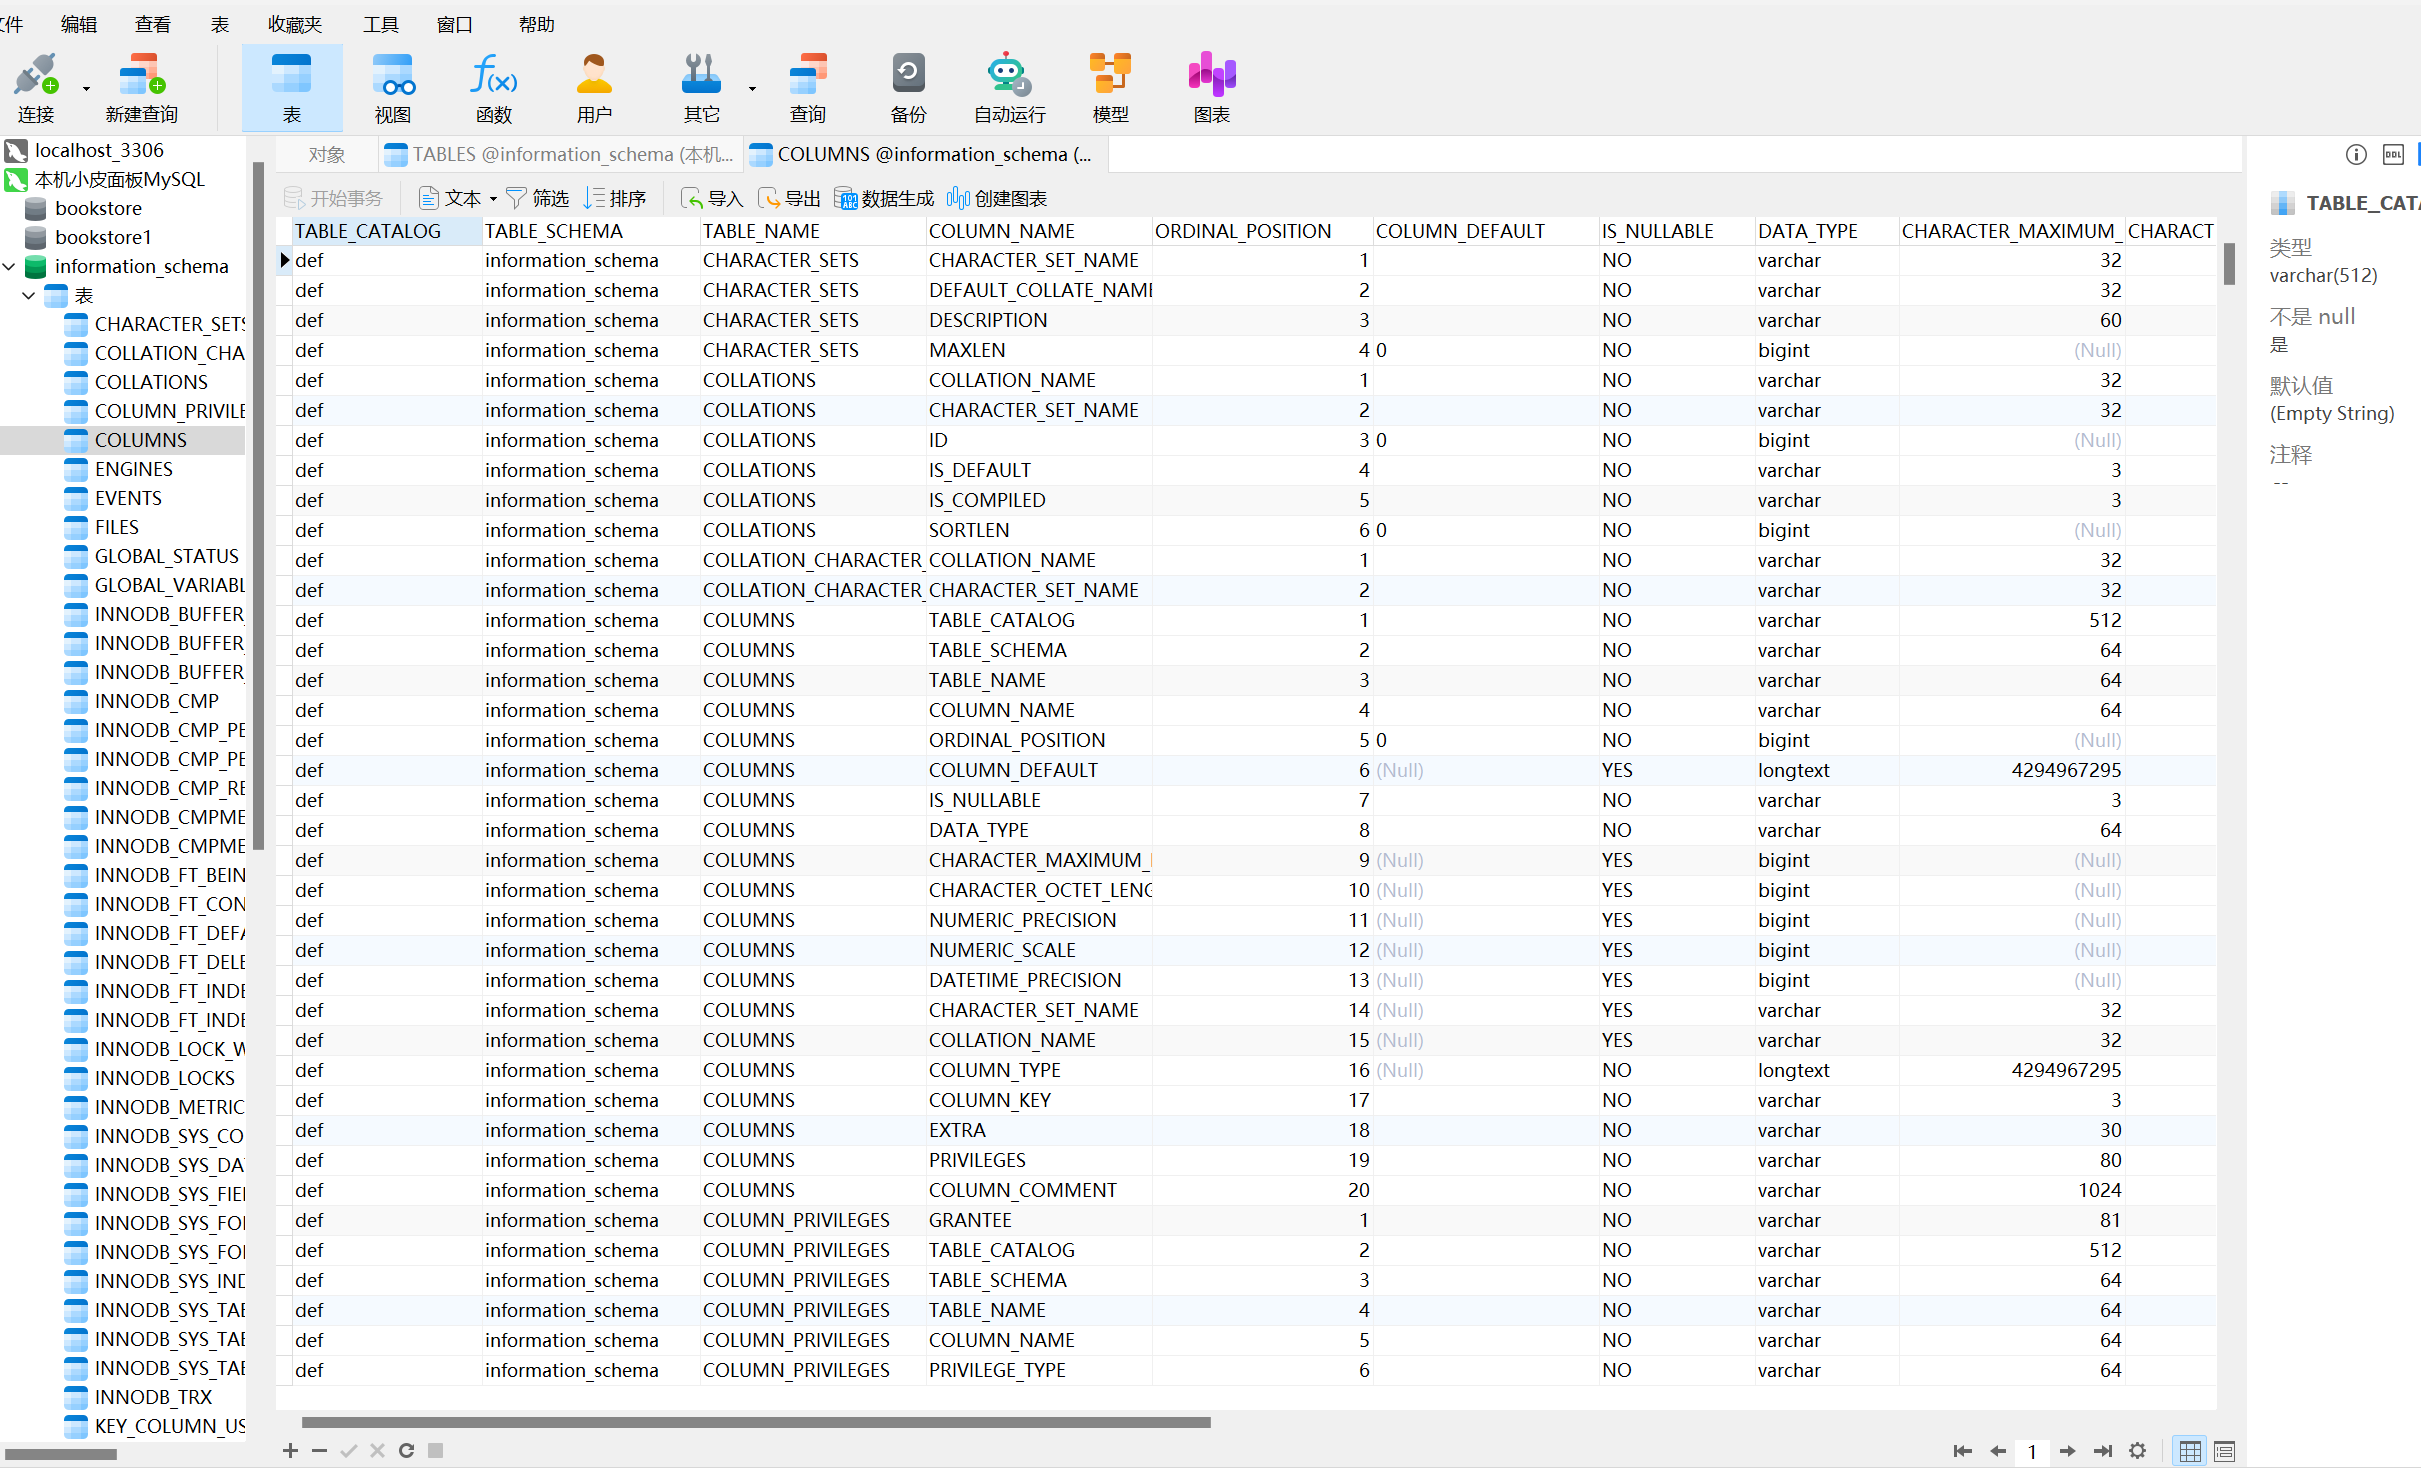
Task: Select the bookstore database
Action: (98, 209)
